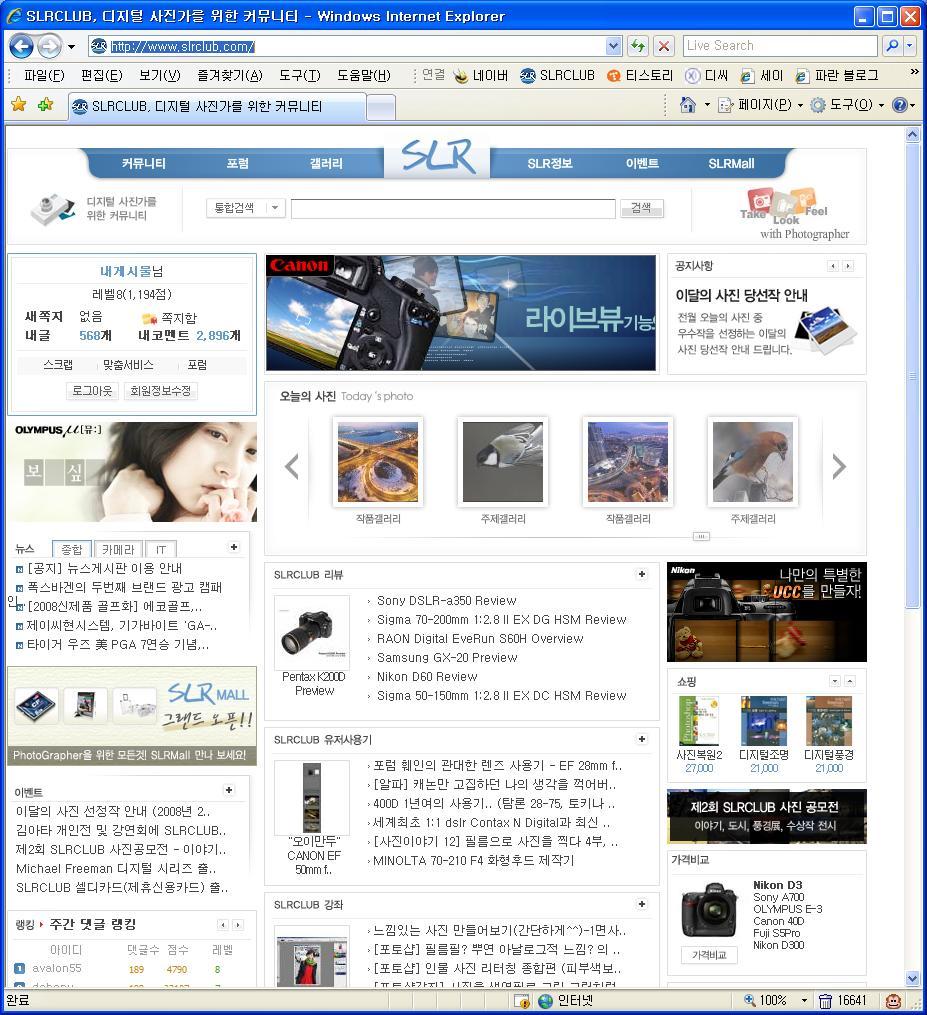Expand the address bar URL dropdown

pos(614,46)
